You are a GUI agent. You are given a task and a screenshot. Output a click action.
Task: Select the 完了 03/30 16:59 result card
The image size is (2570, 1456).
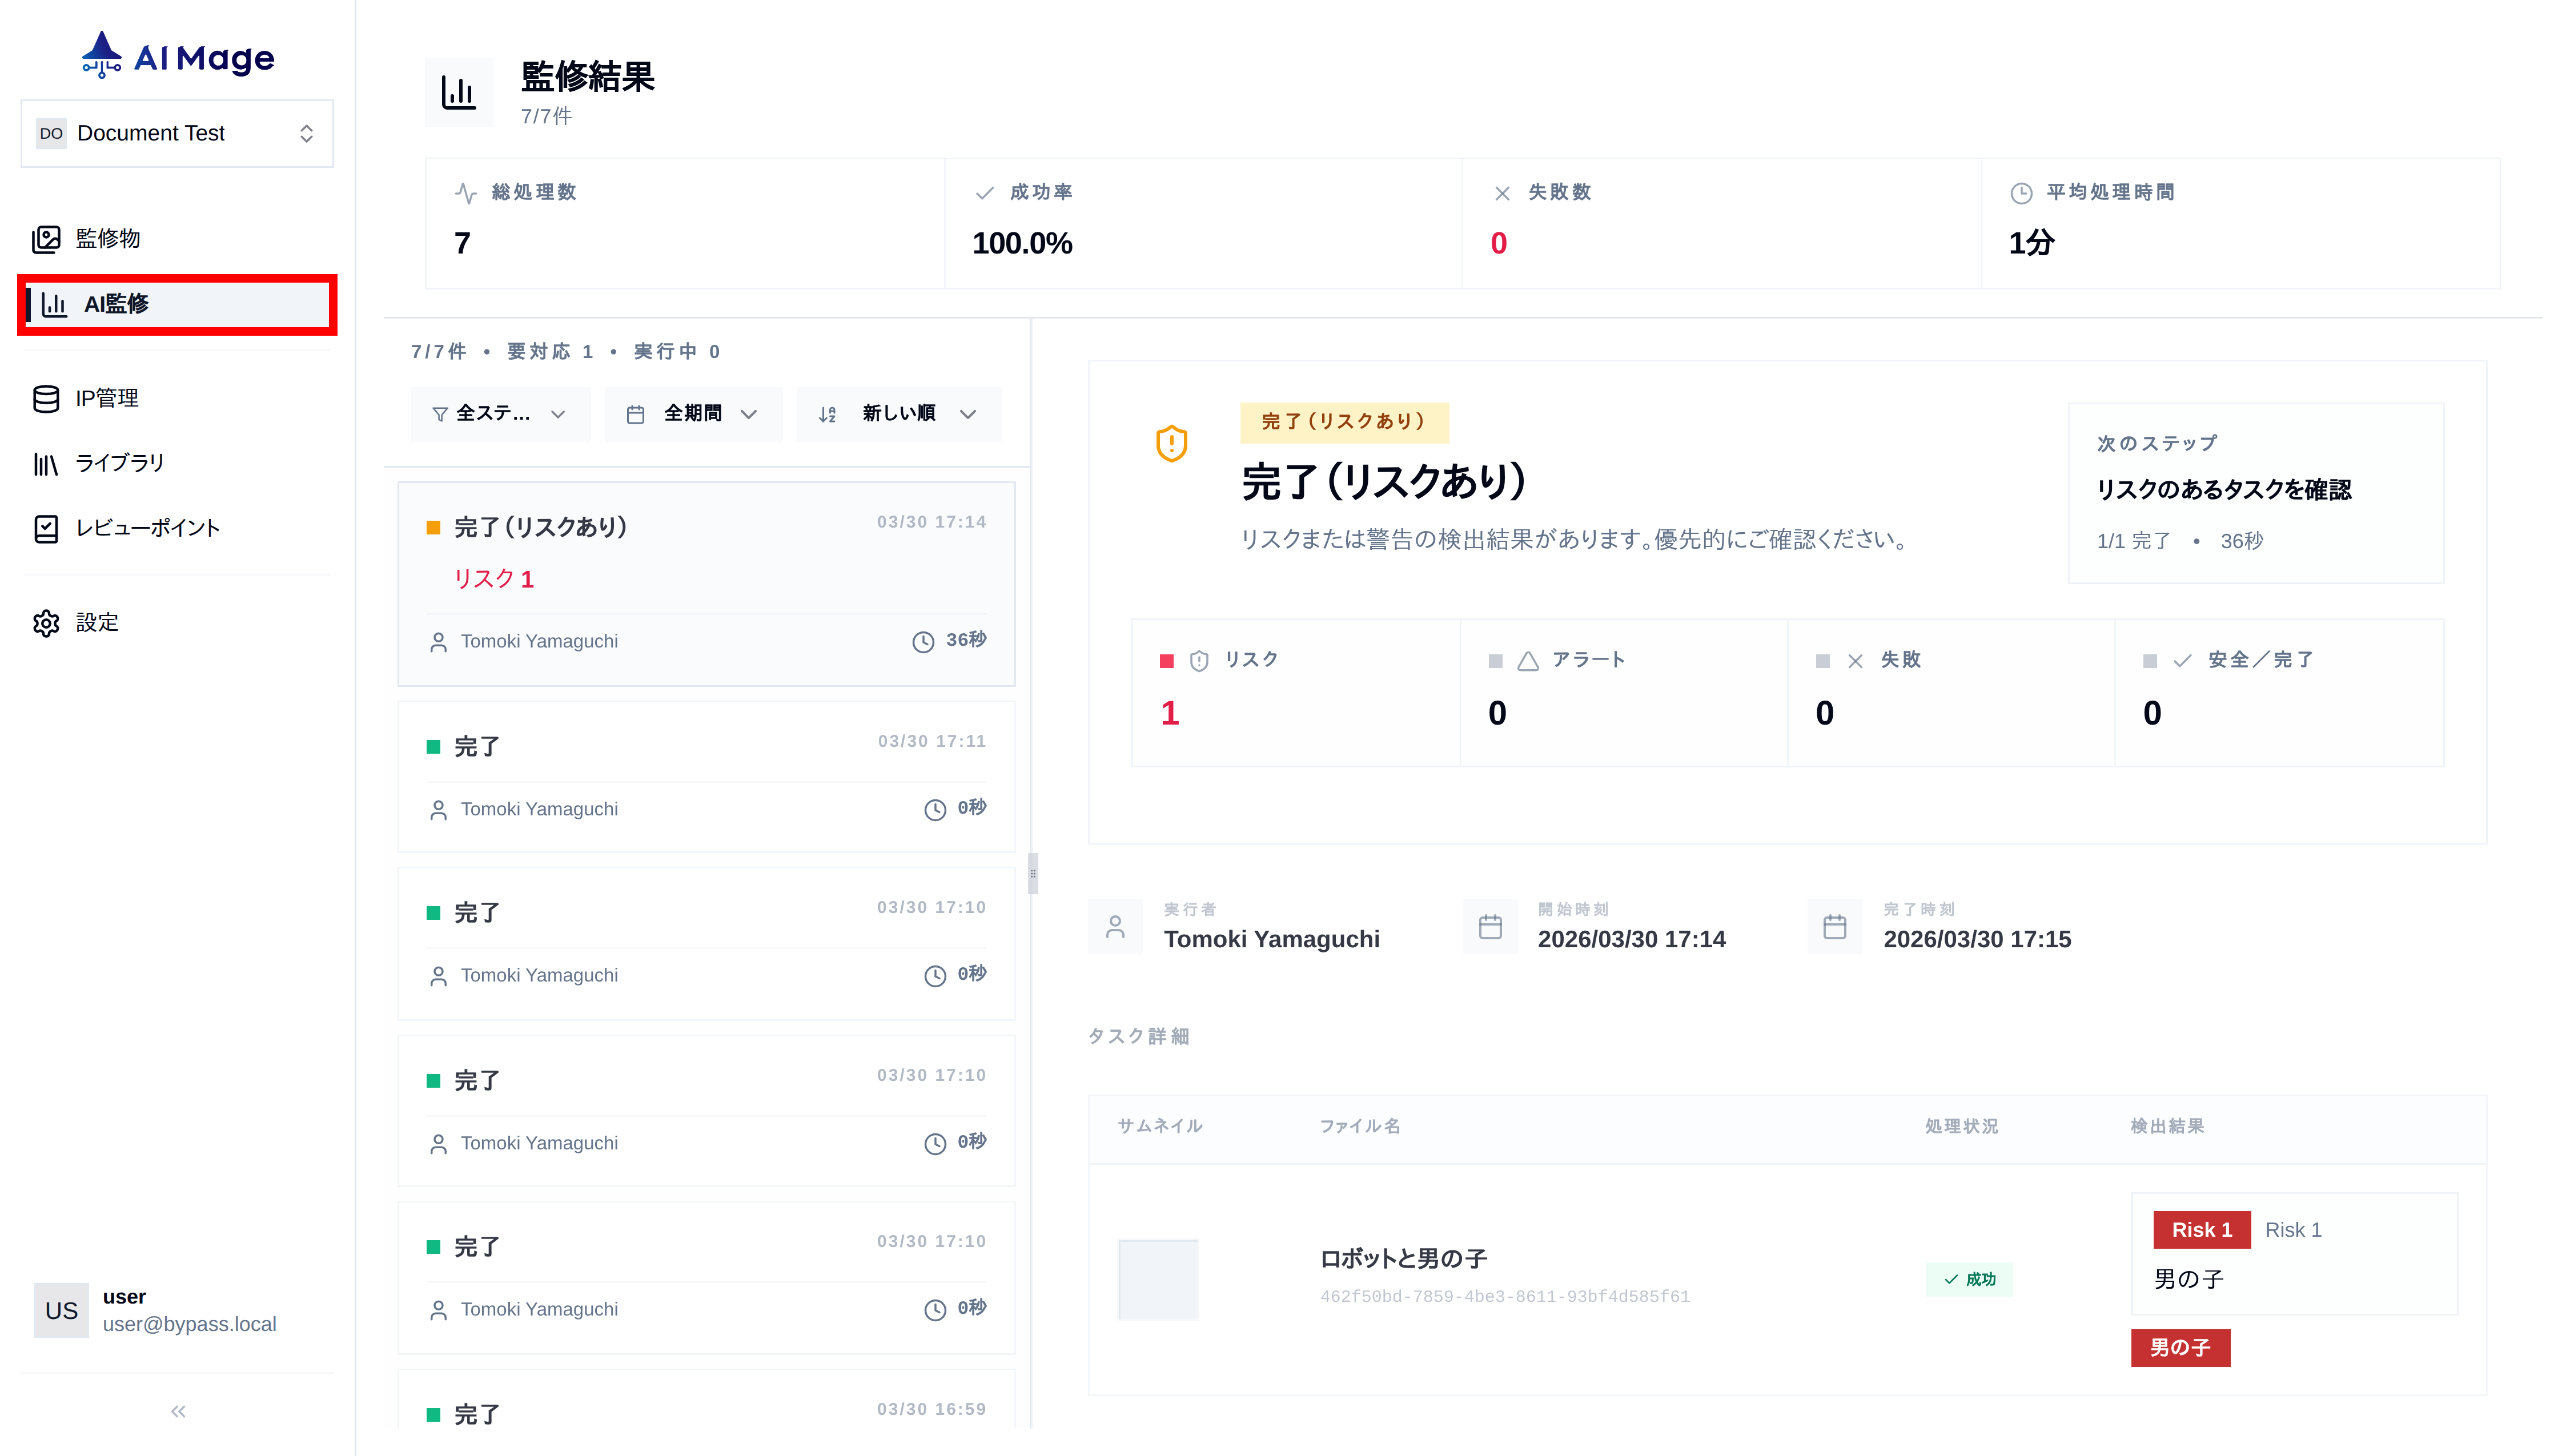[706, 1400]
